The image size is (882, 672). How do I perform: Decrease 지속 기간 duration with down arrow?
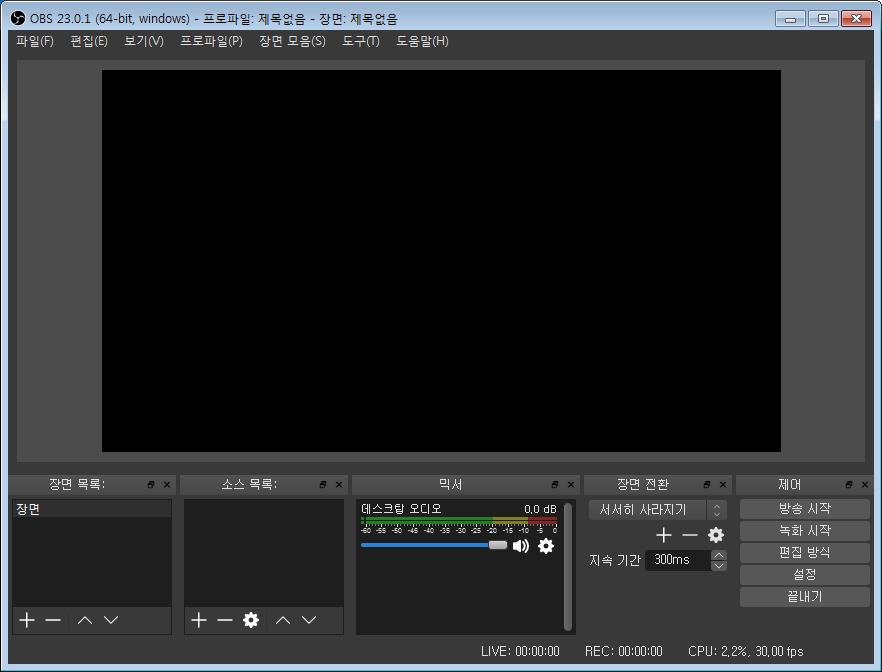pos(719,566)
